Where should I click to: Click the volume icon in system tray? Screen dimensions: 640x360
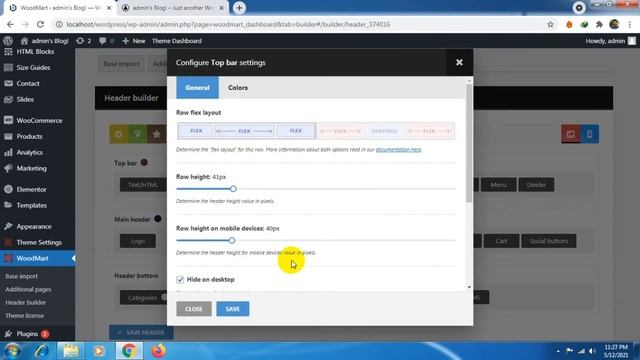tap(592, 351)
